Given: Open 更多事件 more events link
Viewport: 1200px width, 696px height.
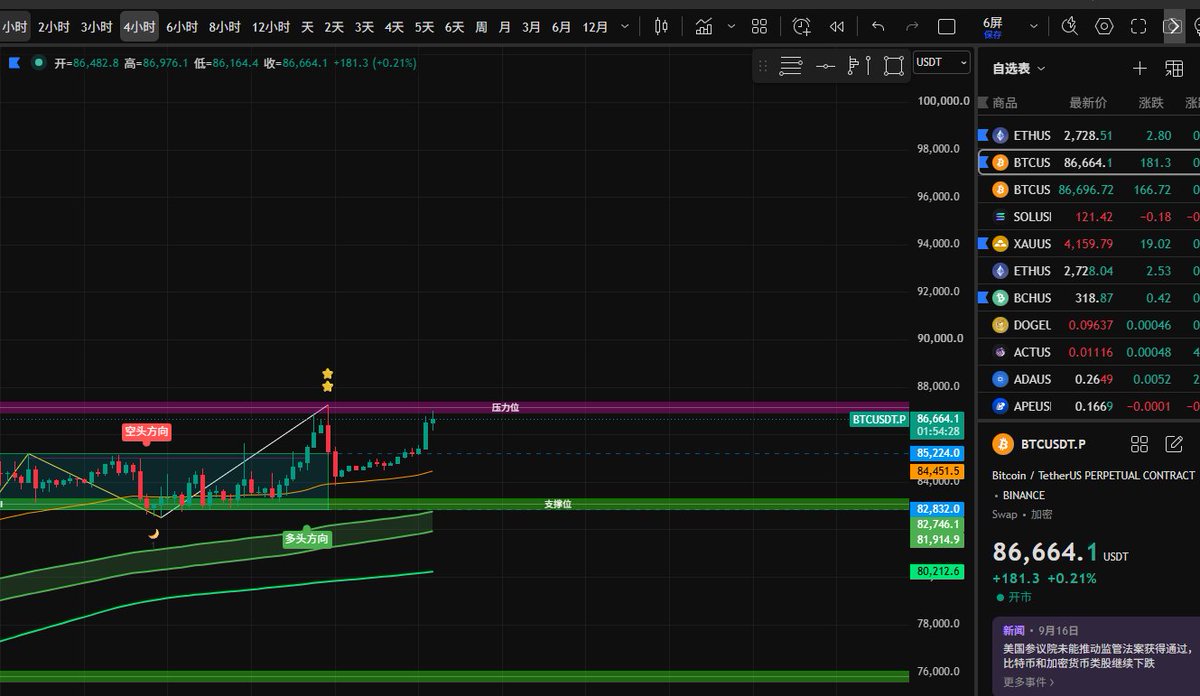Looking at the screenshot, I should click(1029, 682).
